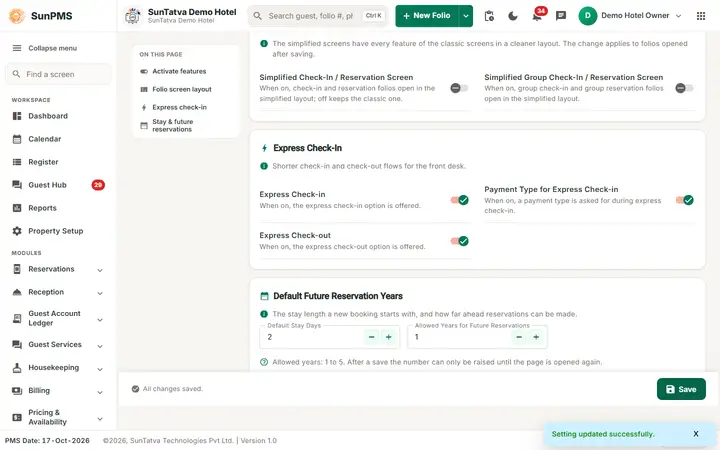Toggle dark mode moon icon
The width and height of the screenshot is (720, 450).
(513, 16)
